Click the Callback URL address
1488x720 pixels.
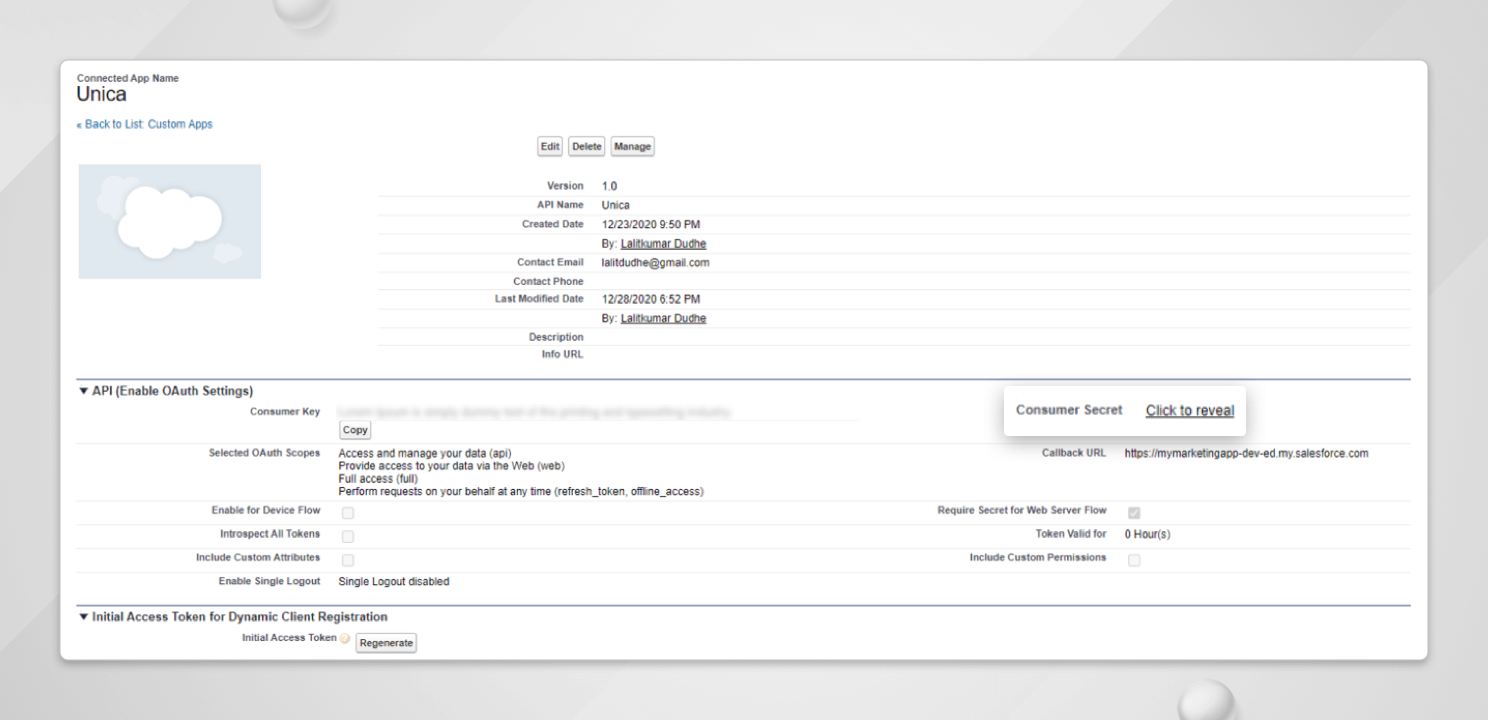1245,453
